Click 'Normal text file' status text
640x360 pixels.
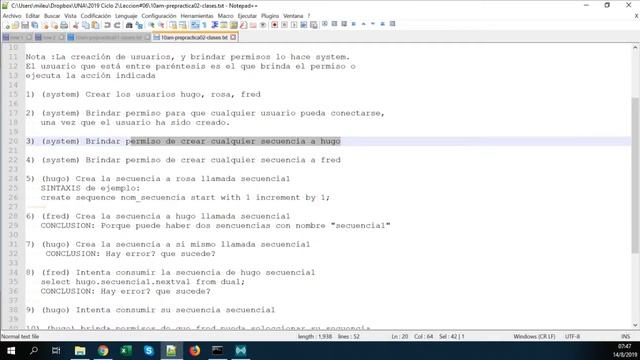click(20, 337)
